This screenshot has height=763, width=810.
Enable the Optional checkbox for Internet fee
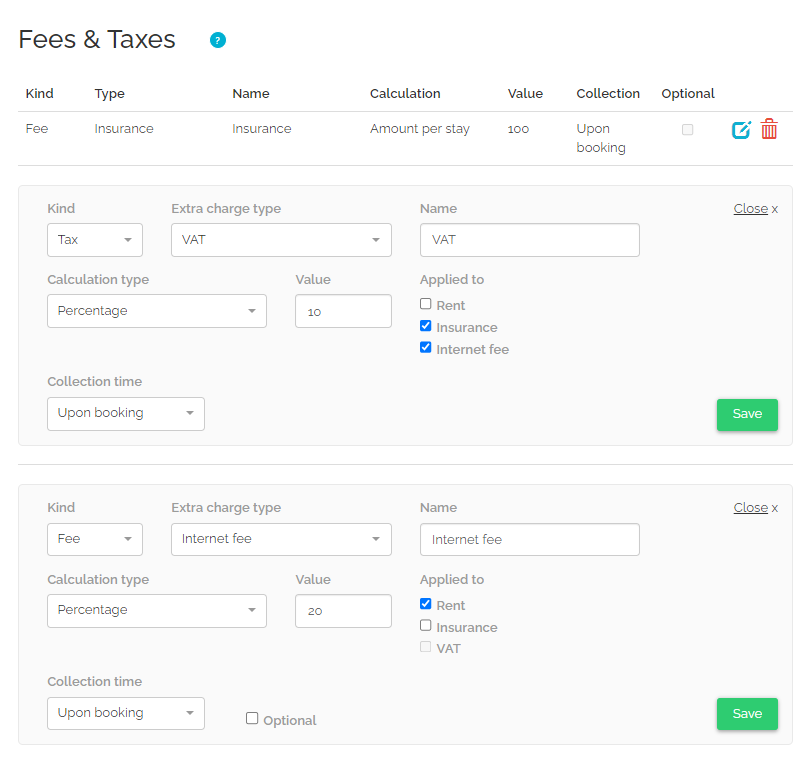252,718
